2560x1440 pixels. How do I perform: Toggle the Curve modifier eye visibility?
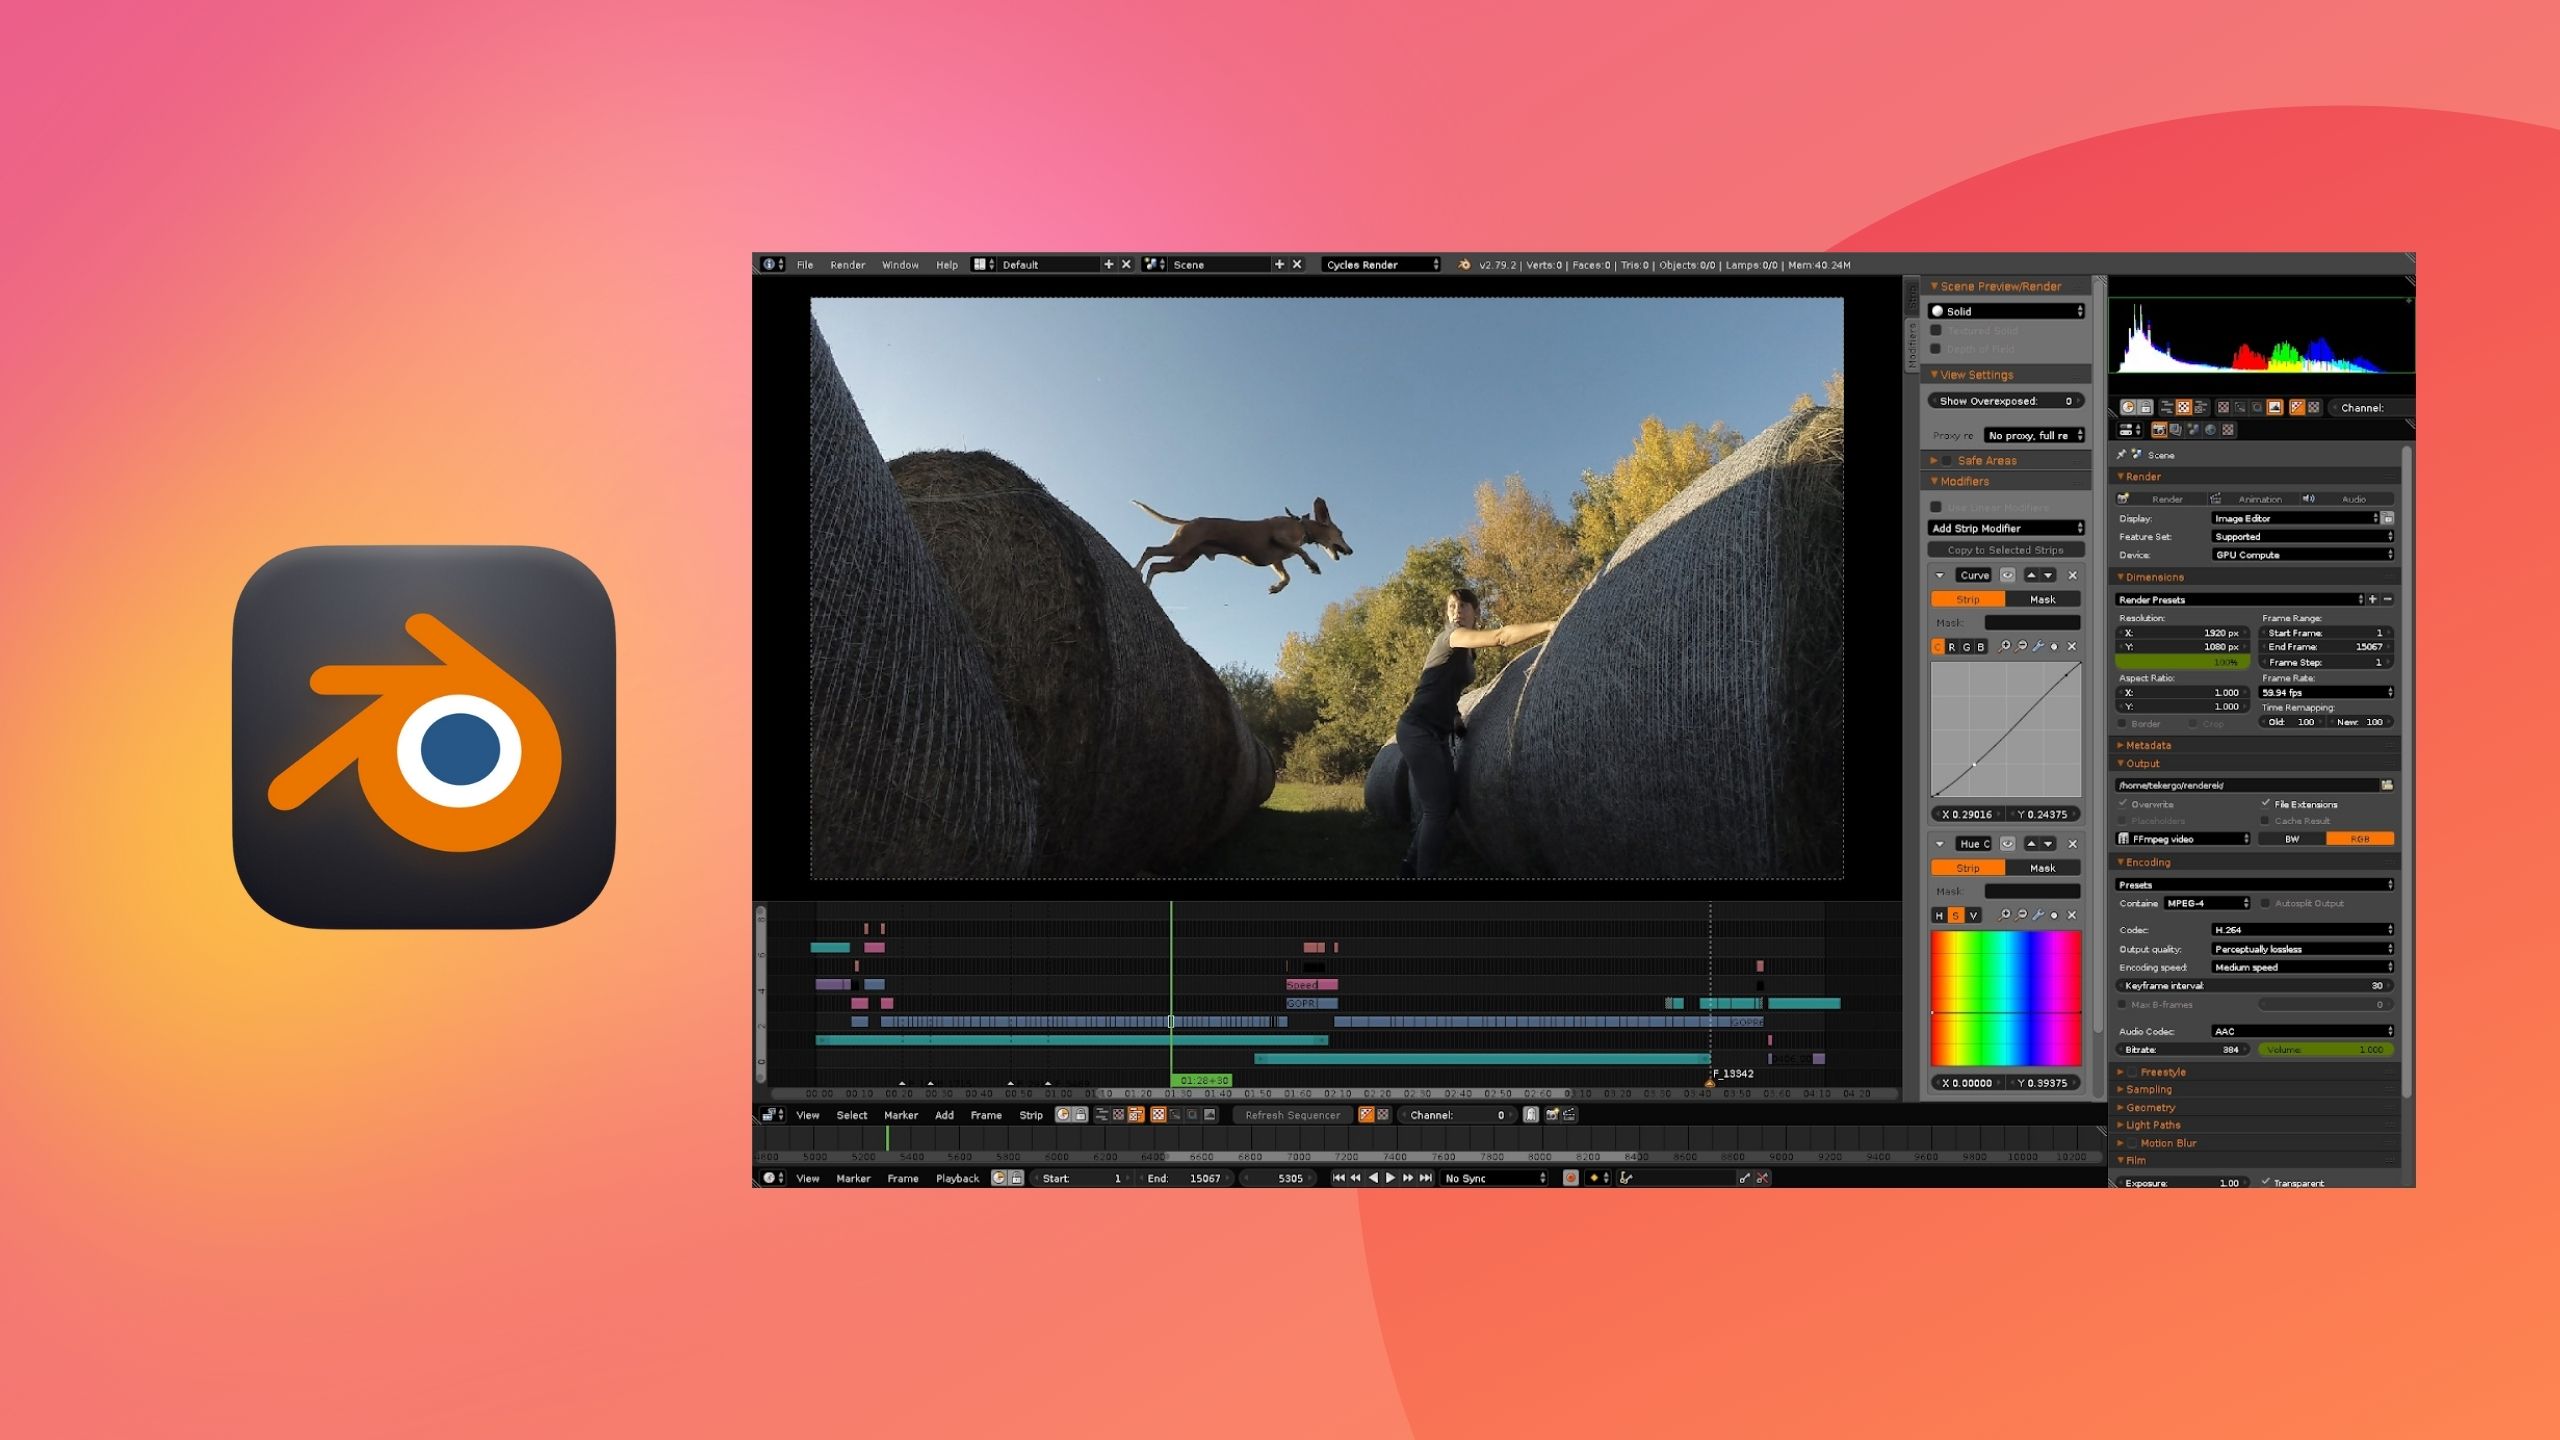point(2007,575)
